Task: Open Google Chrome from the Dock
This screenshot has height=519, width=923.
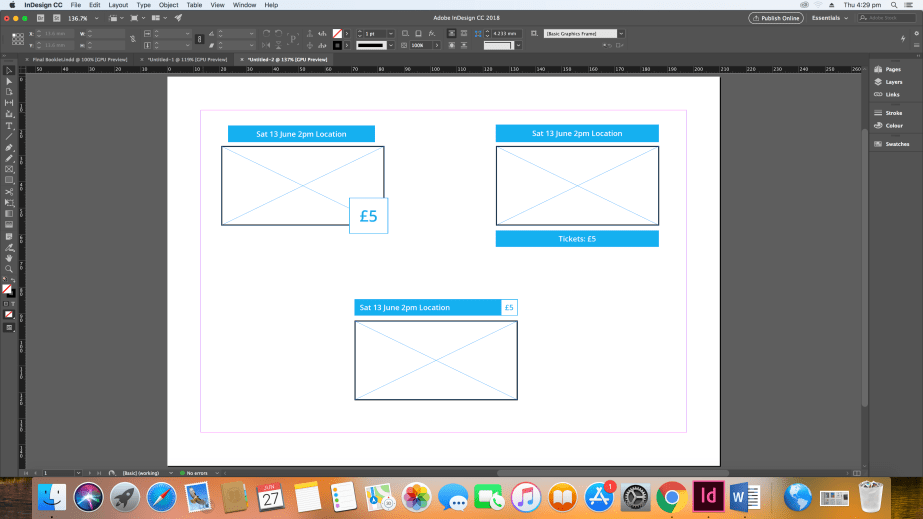Action: pos(672,497)
